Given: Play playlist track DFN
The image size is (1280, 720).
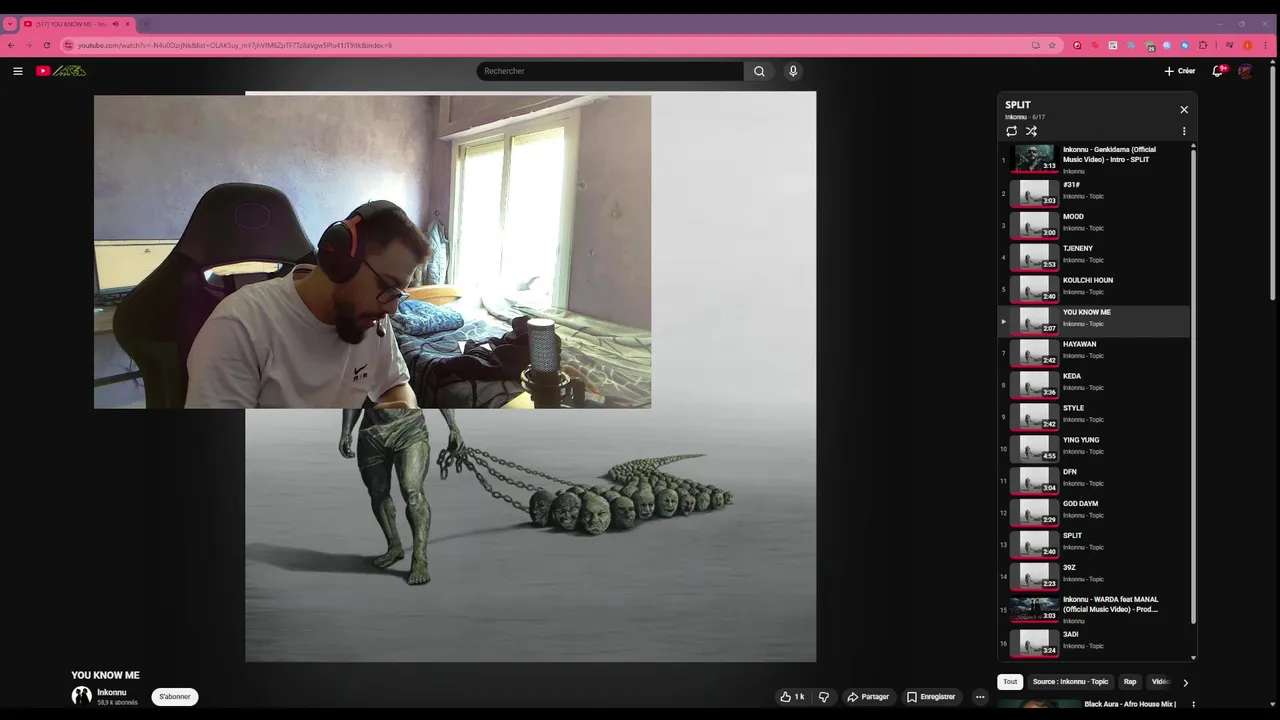Looking at the screenshot, I should pyautogui.click(x=1094, y=480).
